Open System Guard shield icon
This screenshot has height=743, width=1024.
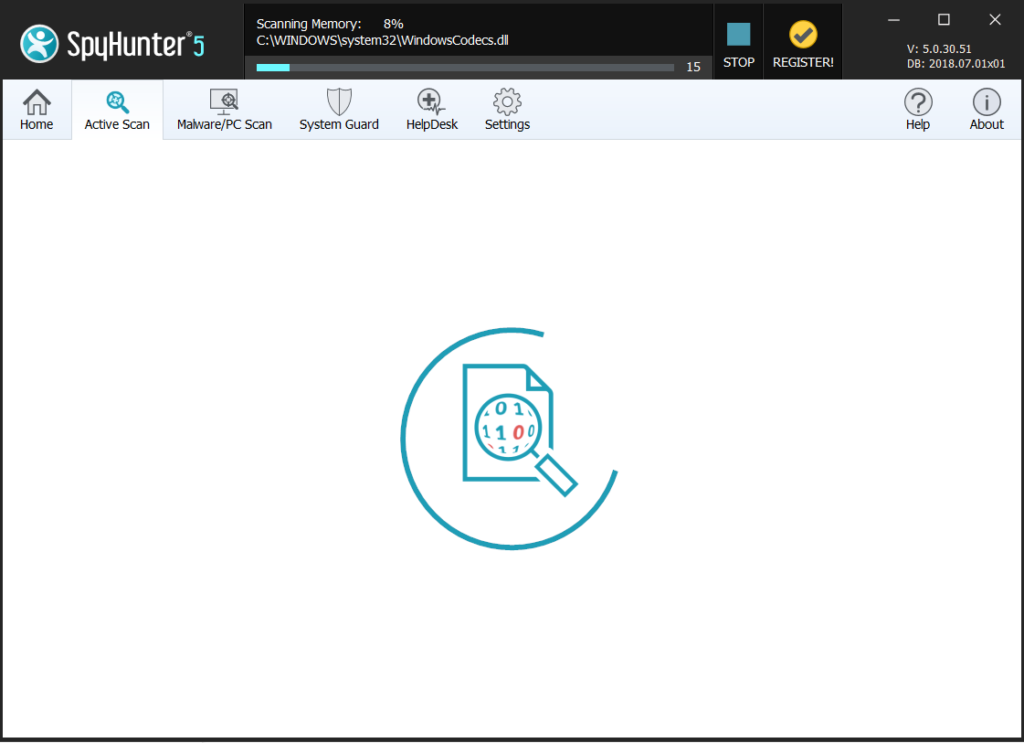click(x=339, y=102)
